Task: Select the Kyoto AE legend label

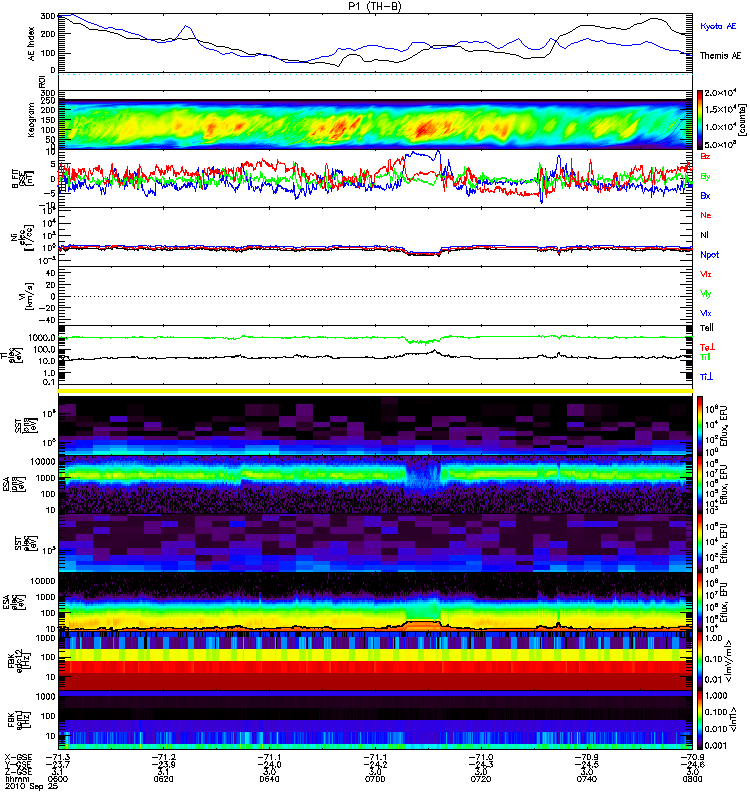Action: tap(718, 26)
